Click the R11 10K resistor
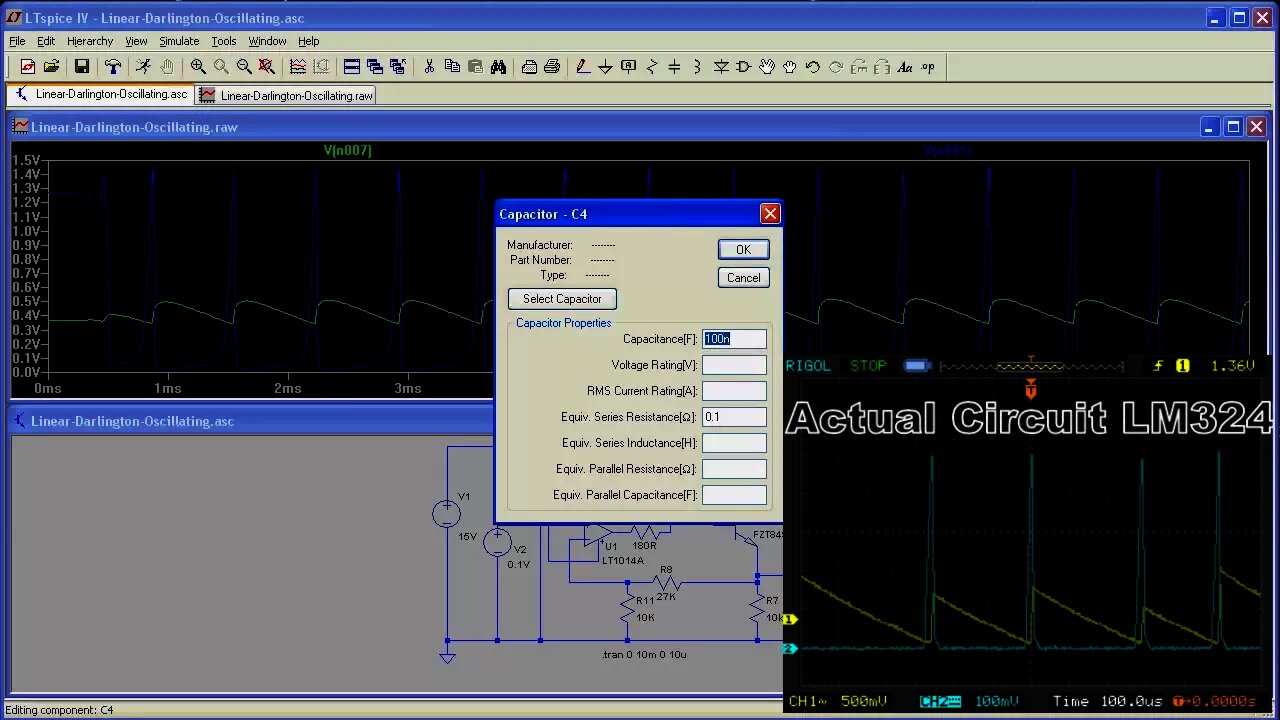The image size is (1280, 720). click(628, 606)
